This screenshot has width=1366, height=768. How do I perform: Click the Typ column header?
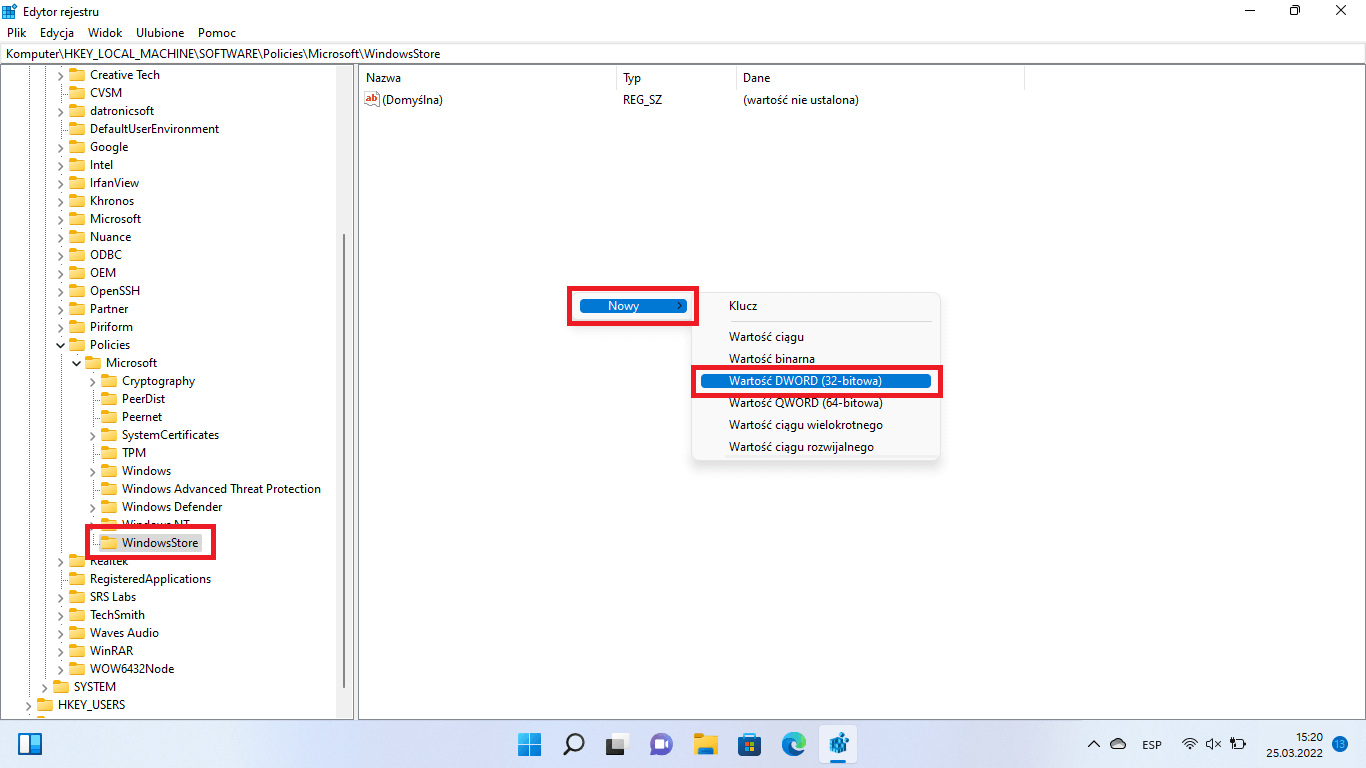click(x=677, y=77)
